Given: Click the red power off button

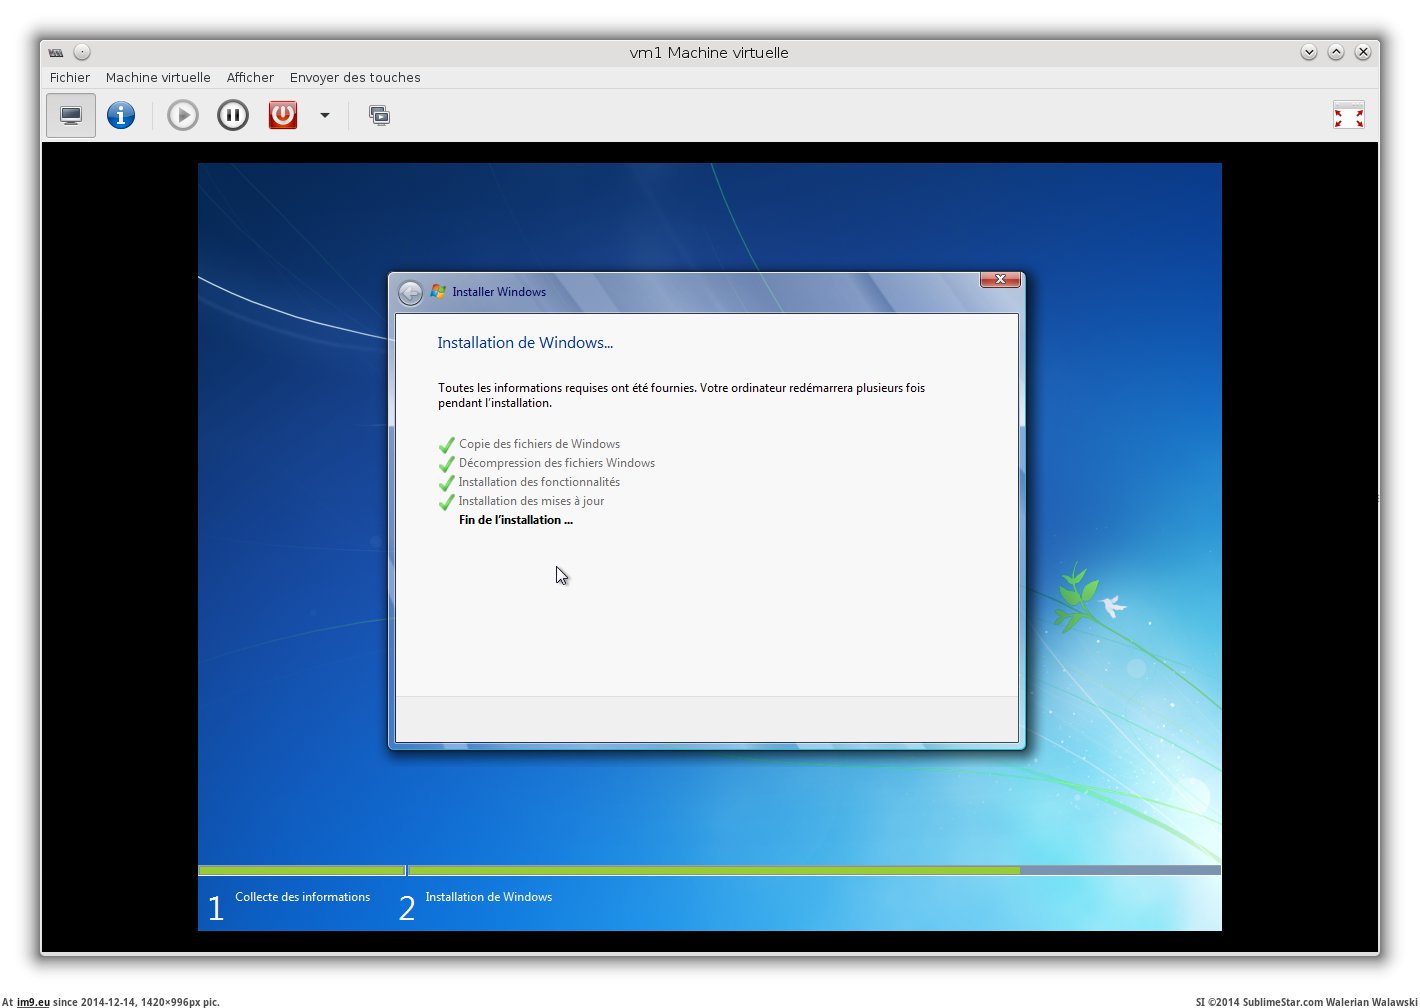Looking at the screenshot, I should pos(283,116).
